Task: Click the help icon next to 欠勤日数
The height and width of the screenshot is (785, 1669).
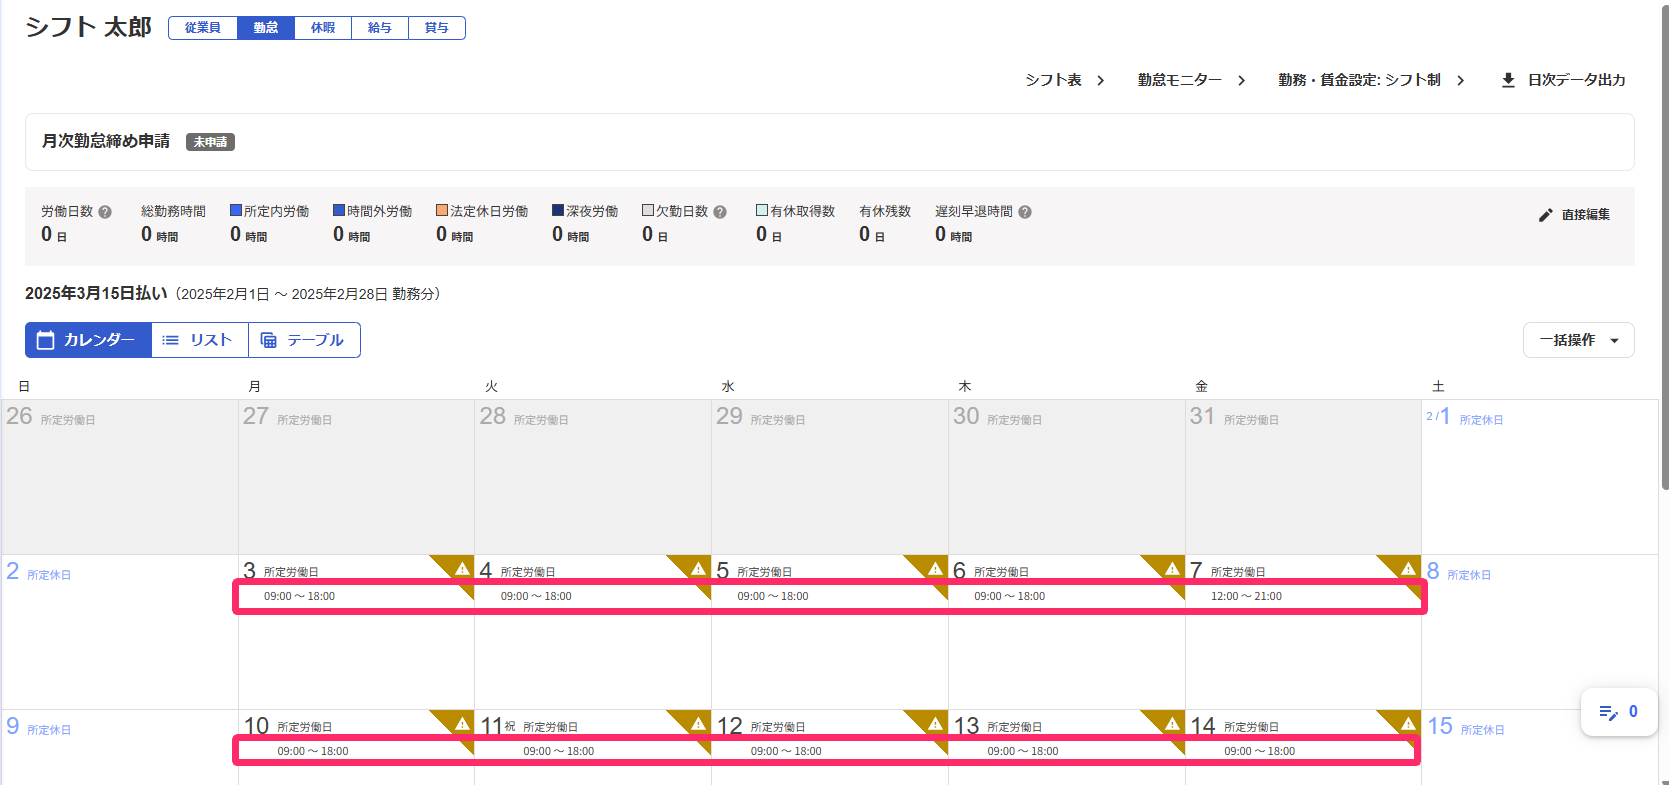Action: coord(720,212)
